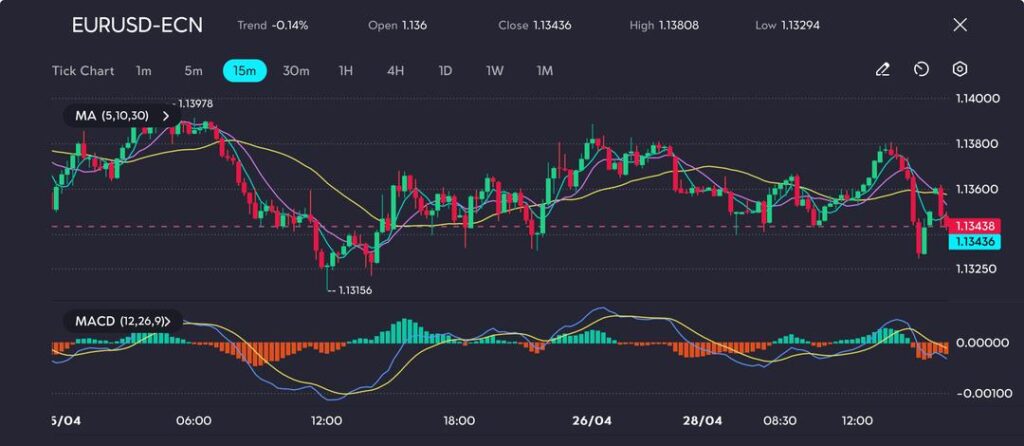Switch to Tick Chart view
Image resolution: width=1024 pixels, height=446 pixels.
pos(82,71)
